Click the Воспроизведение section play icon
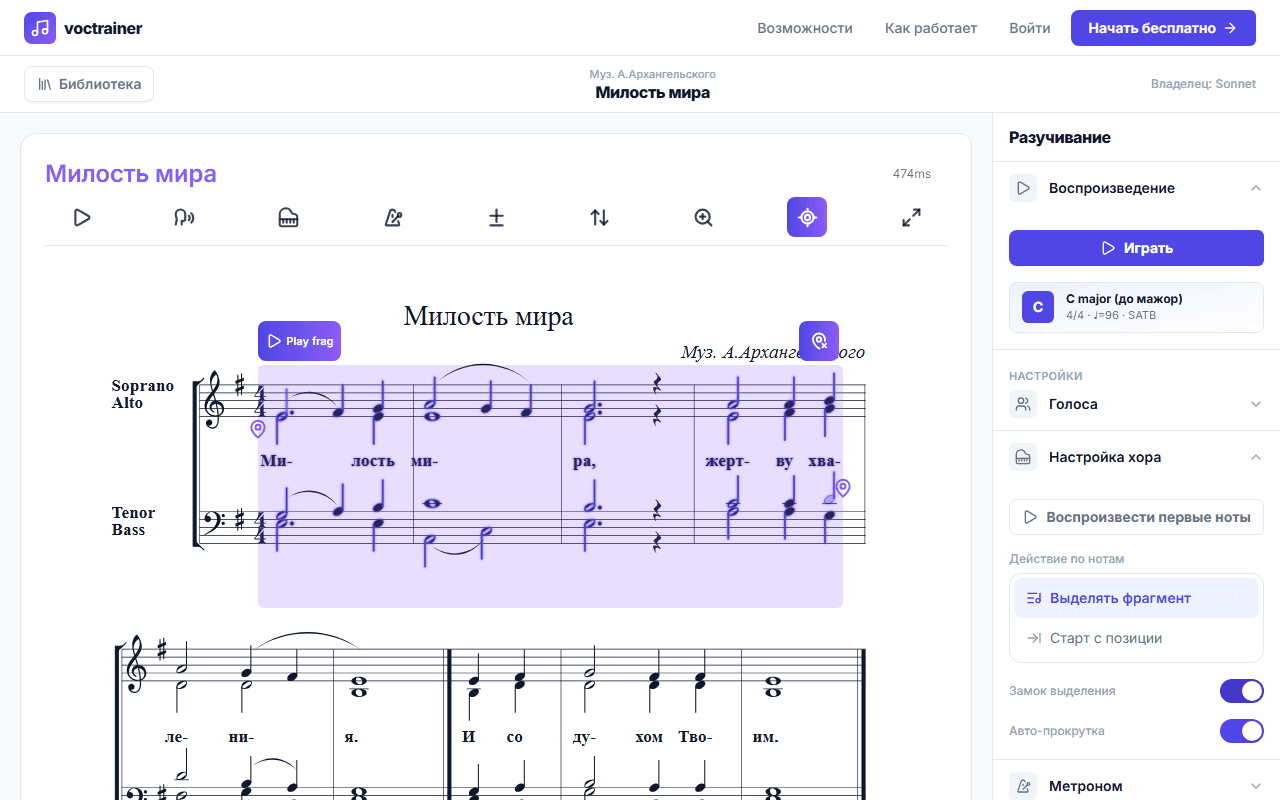The image size is (1280, 800). [x=1023, y=188]
